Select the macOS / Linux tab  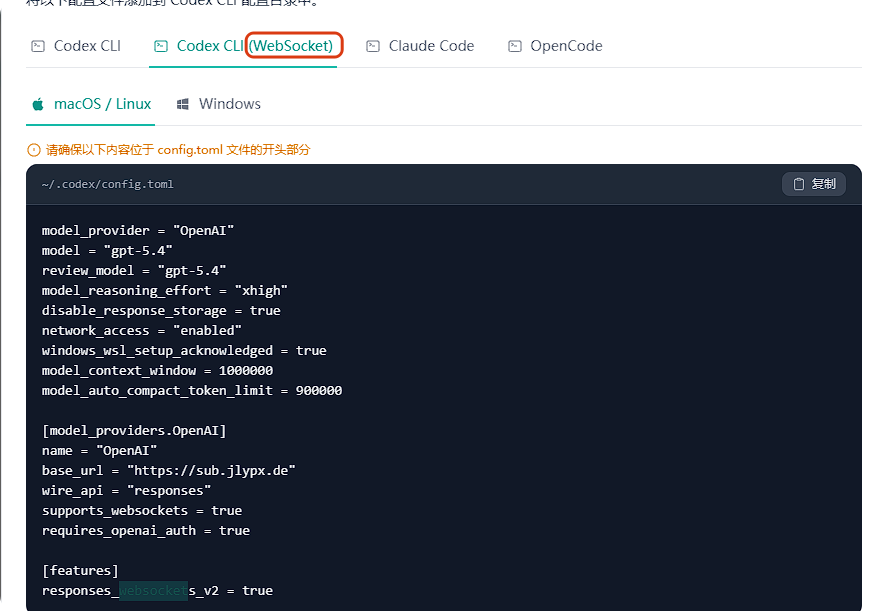(x=92, y=104)
